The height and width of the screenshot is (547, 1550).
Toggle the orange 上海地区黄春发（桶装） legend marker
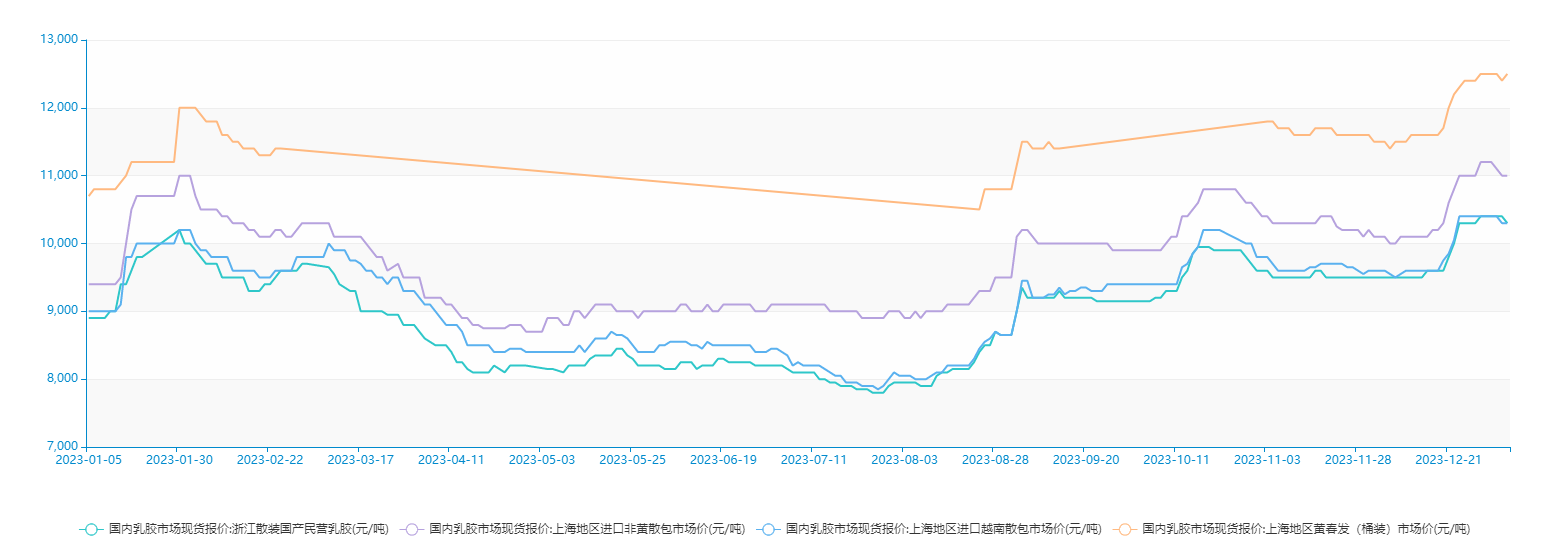(1125, 529)
